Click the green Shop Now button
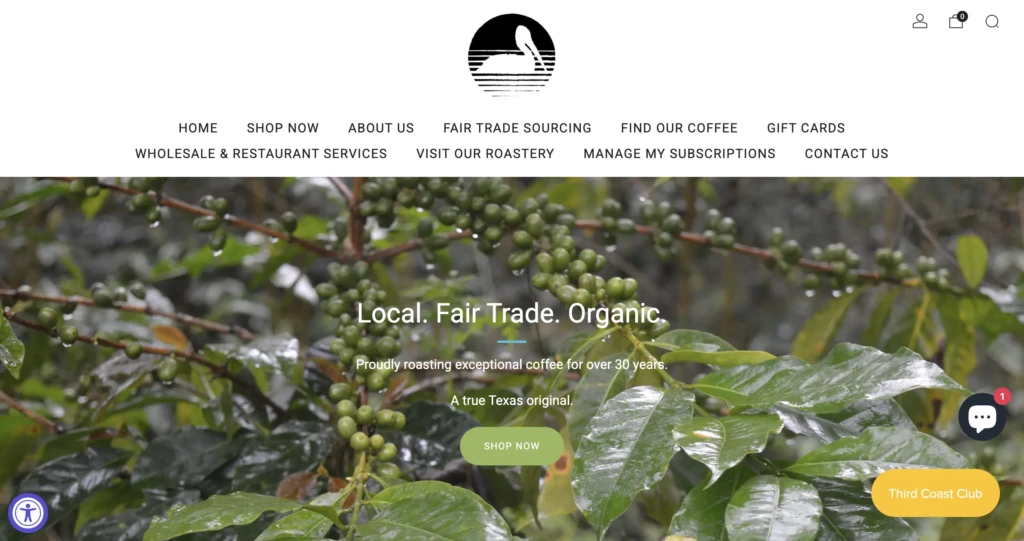Screen dimensions: 1024x541 pyautogui.click(x=511, y=446)
